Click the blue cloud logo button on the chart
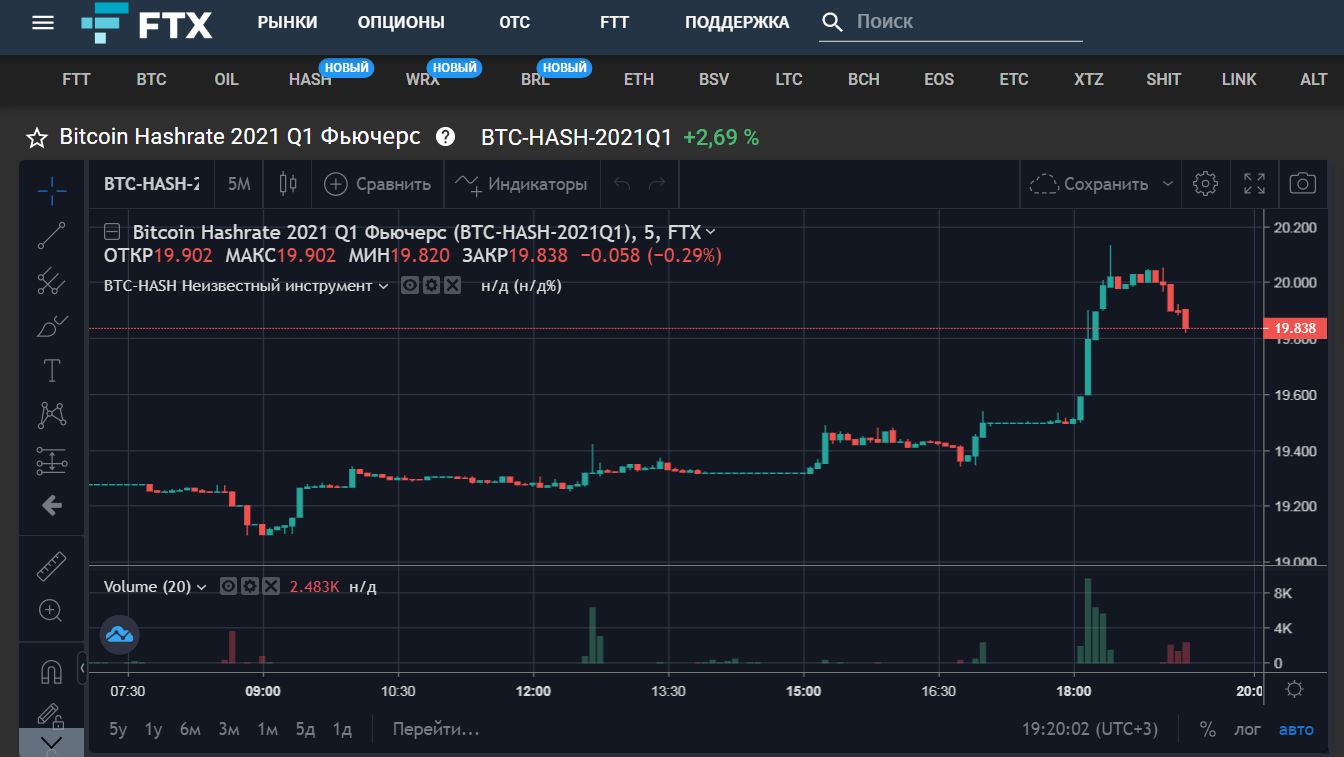 120,634
